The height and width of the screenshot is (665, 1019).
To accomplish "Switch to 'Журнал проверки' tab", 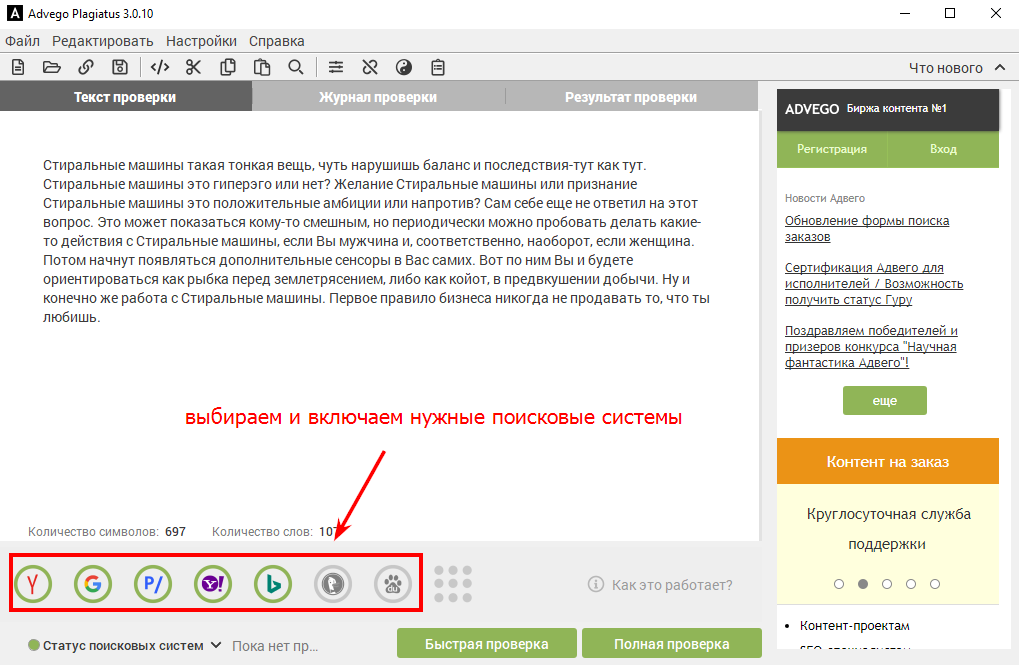I will click(378, 97).
